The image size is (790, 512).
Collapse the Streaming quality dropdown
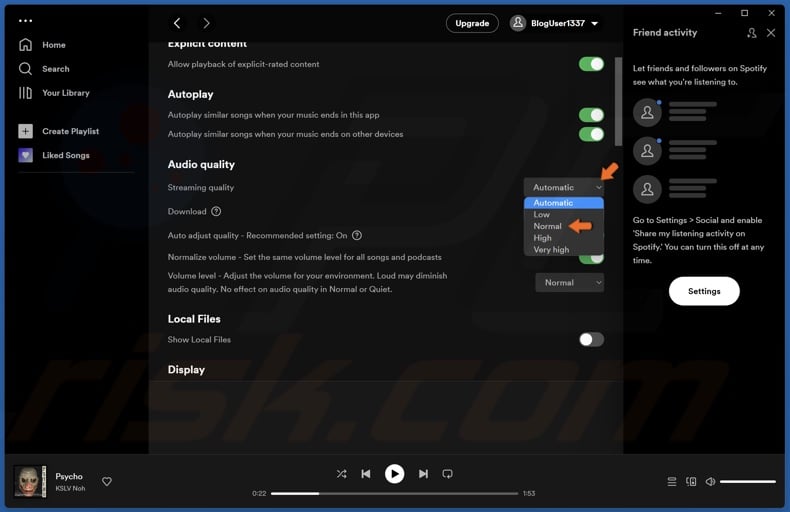(564, 187)
